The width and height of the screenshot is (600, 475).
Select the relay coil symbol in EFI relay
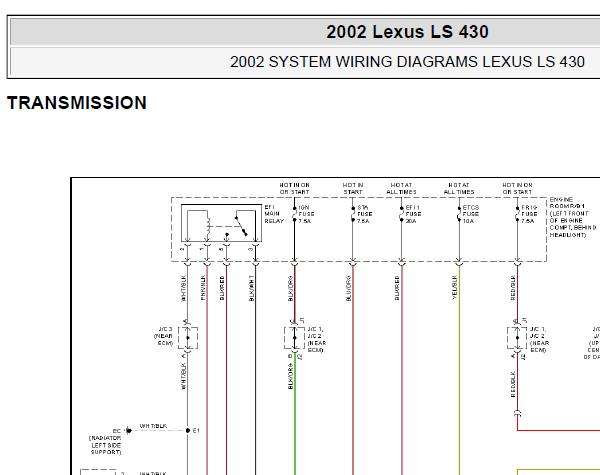208,226
